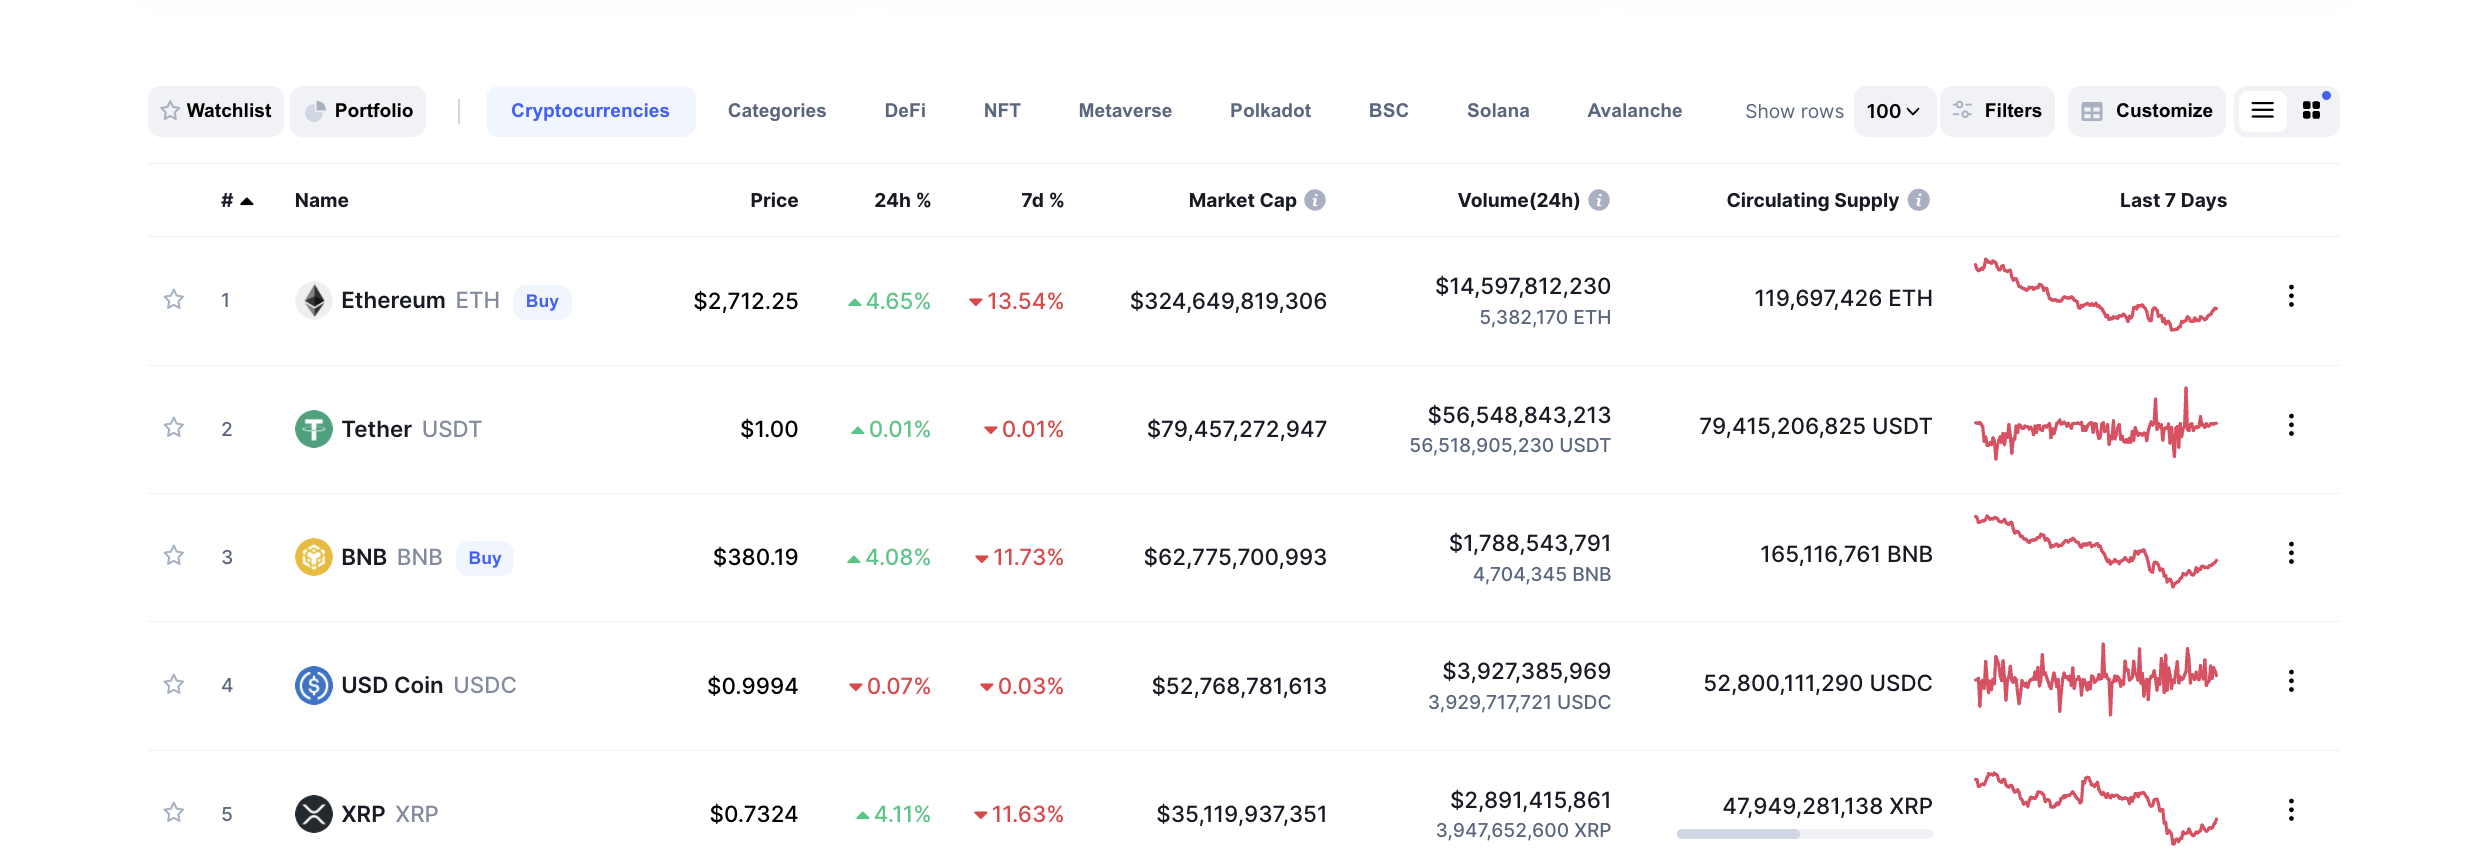Click USD Coin 24h change 0.07%
Viewport: 2468px width, 862px height.
(x=890, y=686)
